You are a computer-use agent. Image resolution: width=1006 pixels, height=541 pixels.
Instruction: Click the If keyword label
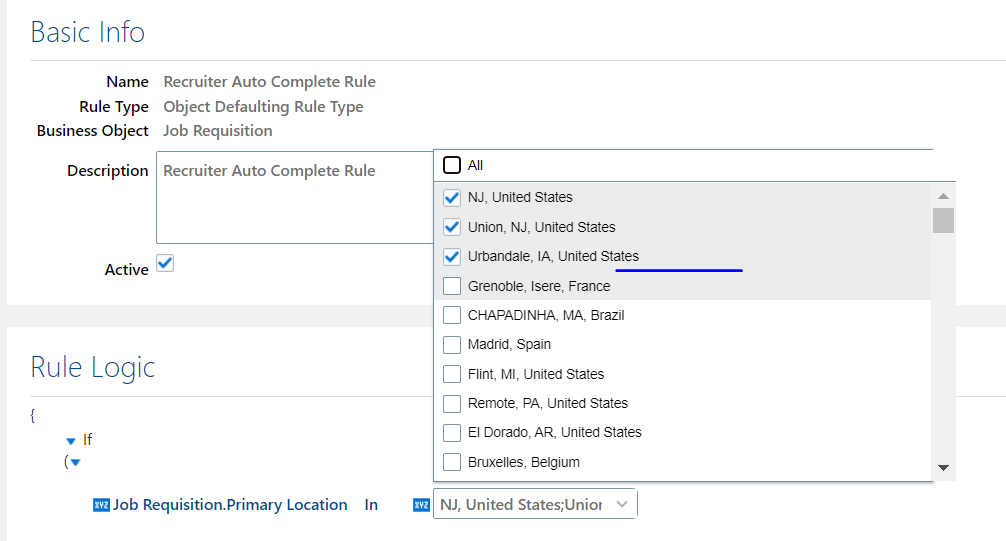tap(87, 440)
